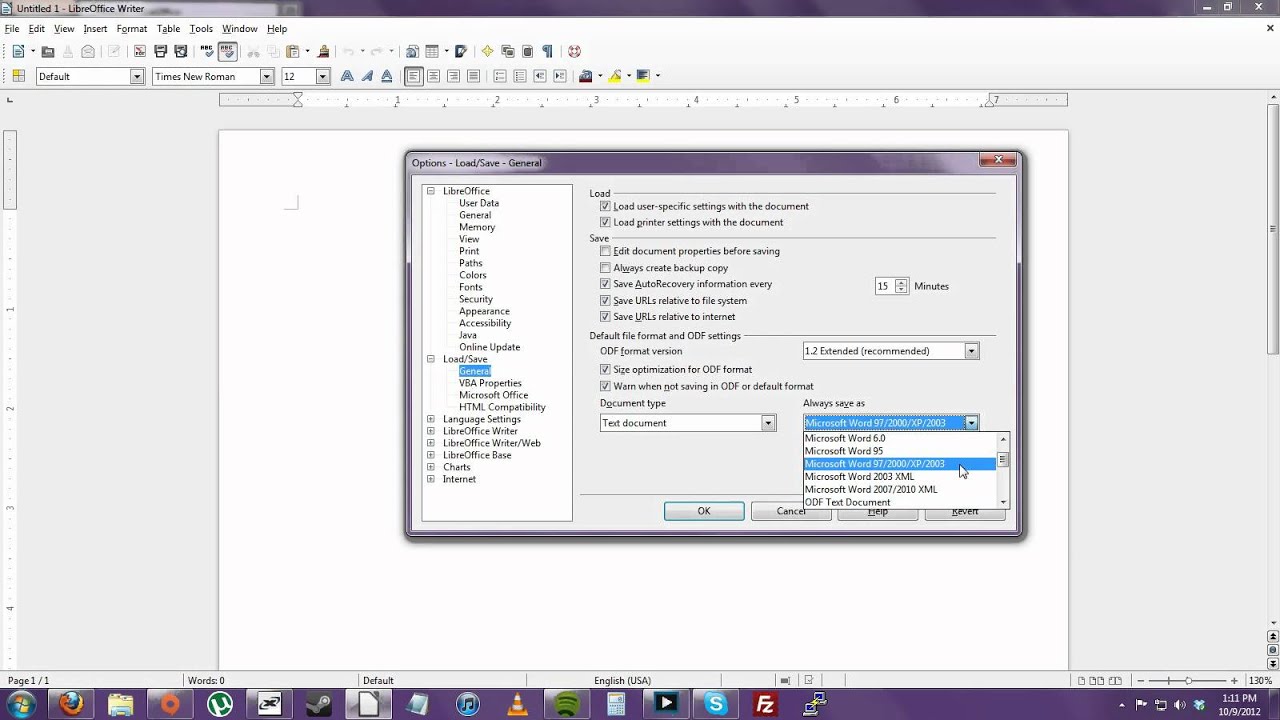Screen dimensions: 1280x720
Task: Click the zoom slider handle in status bar
Action: click(1189, 680)
